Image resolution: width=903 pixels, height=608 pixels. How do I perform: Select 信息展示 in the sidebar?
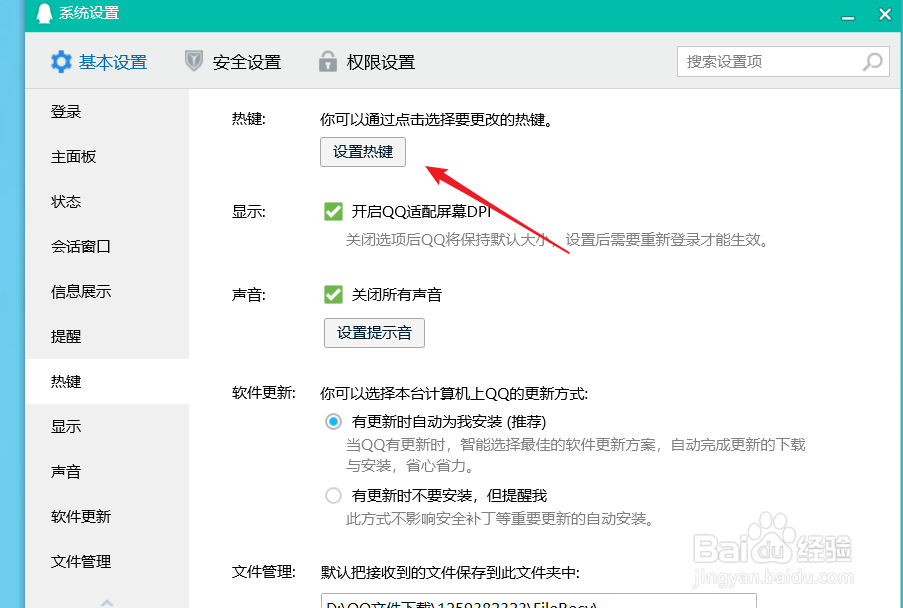pyautogui.click(x=107, y=291)
